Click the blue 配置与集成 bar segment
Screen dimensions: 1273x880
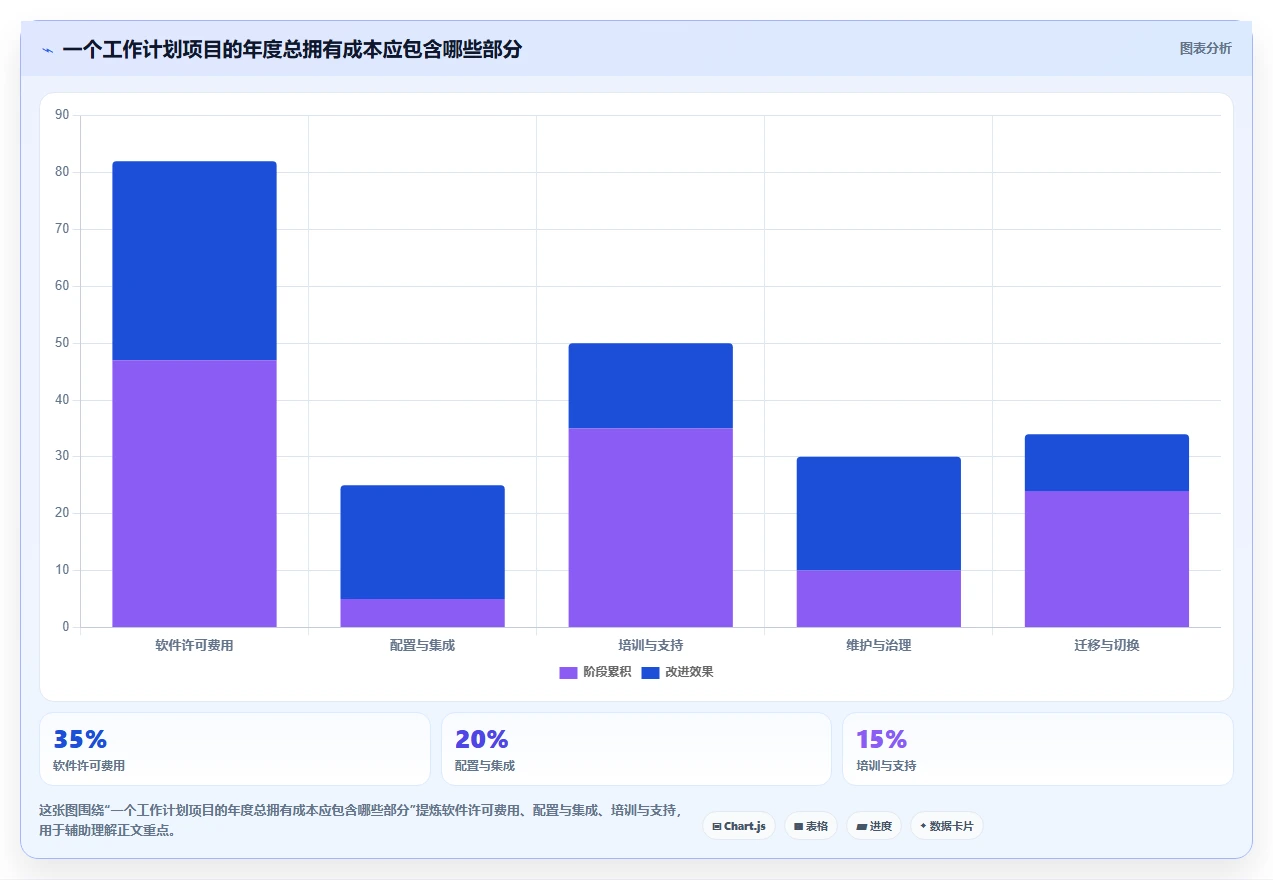(422, 542)
